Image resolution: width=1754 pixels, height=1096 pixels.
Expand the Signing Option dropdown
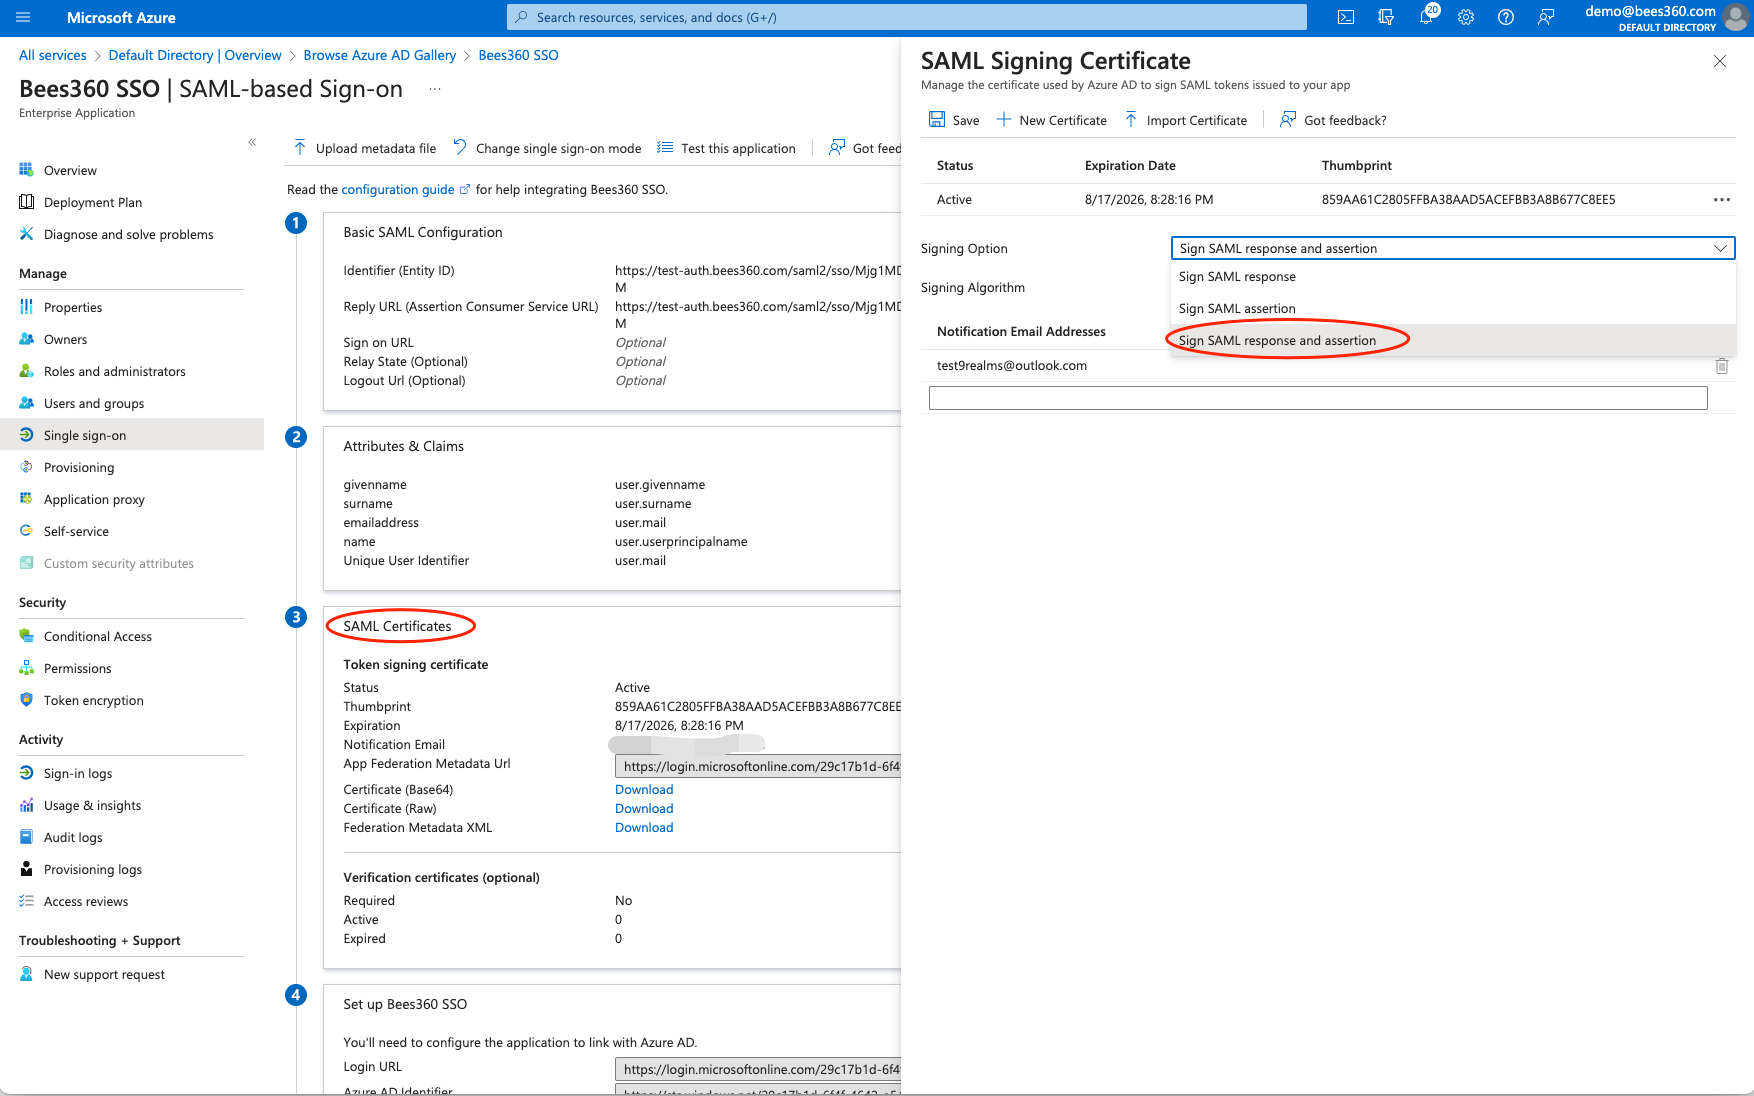pyautogui.click(x=1452, y=248)
